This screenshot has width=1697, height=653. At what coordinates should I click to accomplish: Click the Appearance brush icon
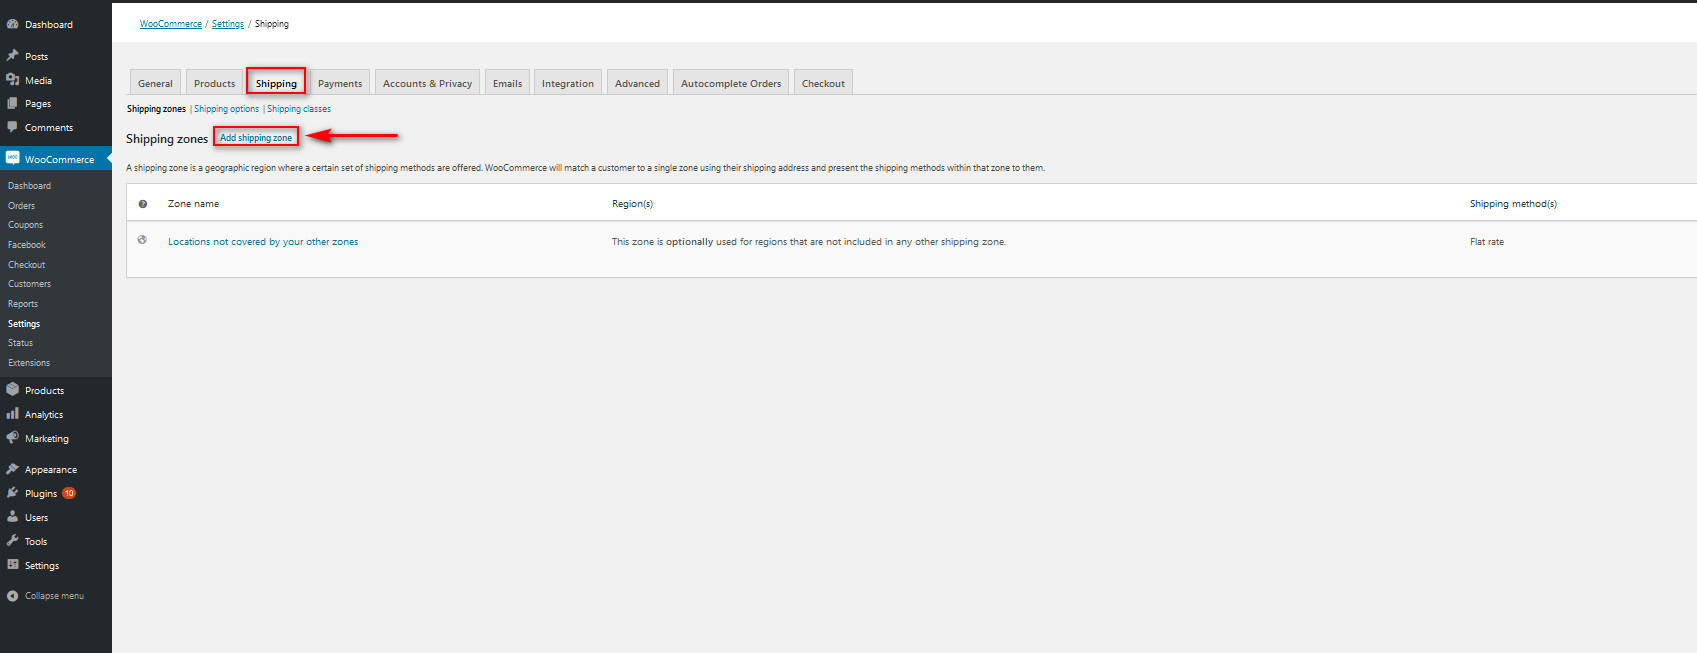13,469
